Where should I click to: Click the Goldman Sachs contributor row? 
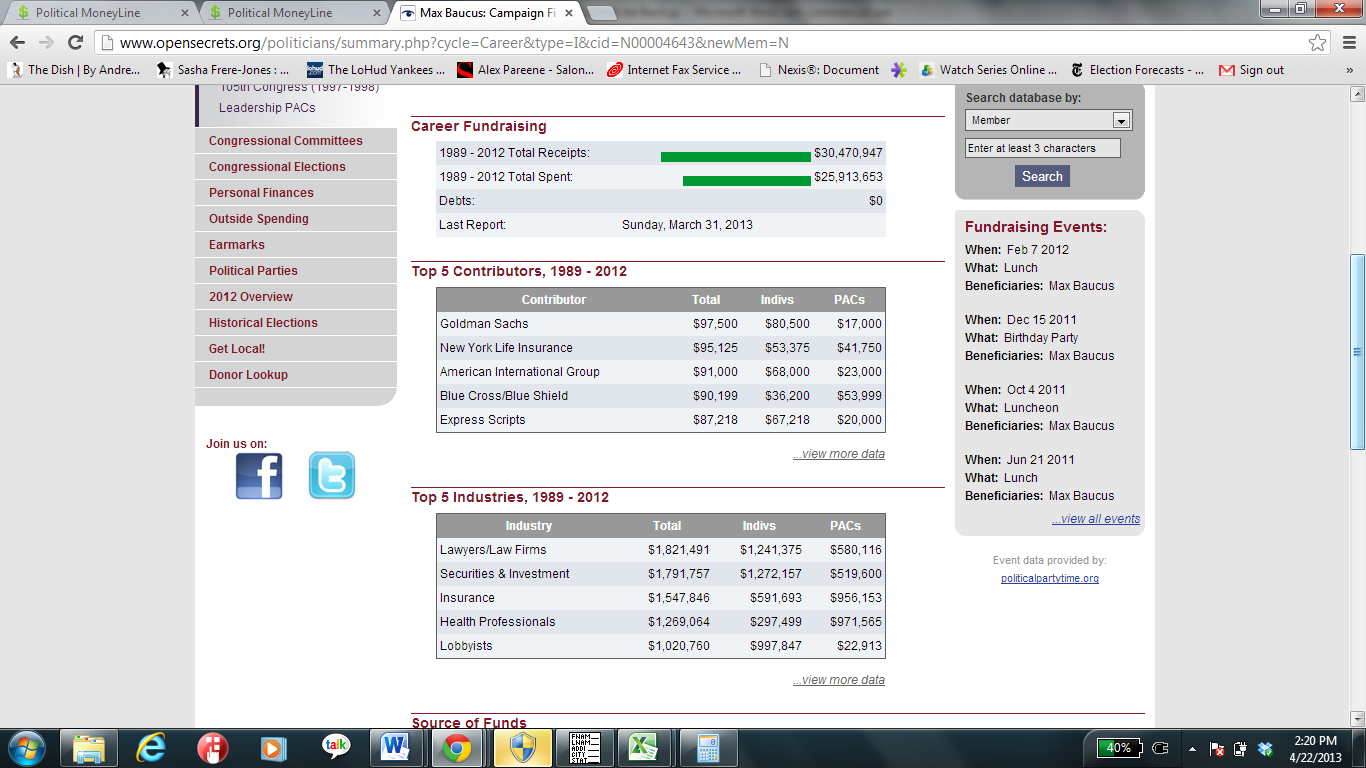(x=661, y=324)
